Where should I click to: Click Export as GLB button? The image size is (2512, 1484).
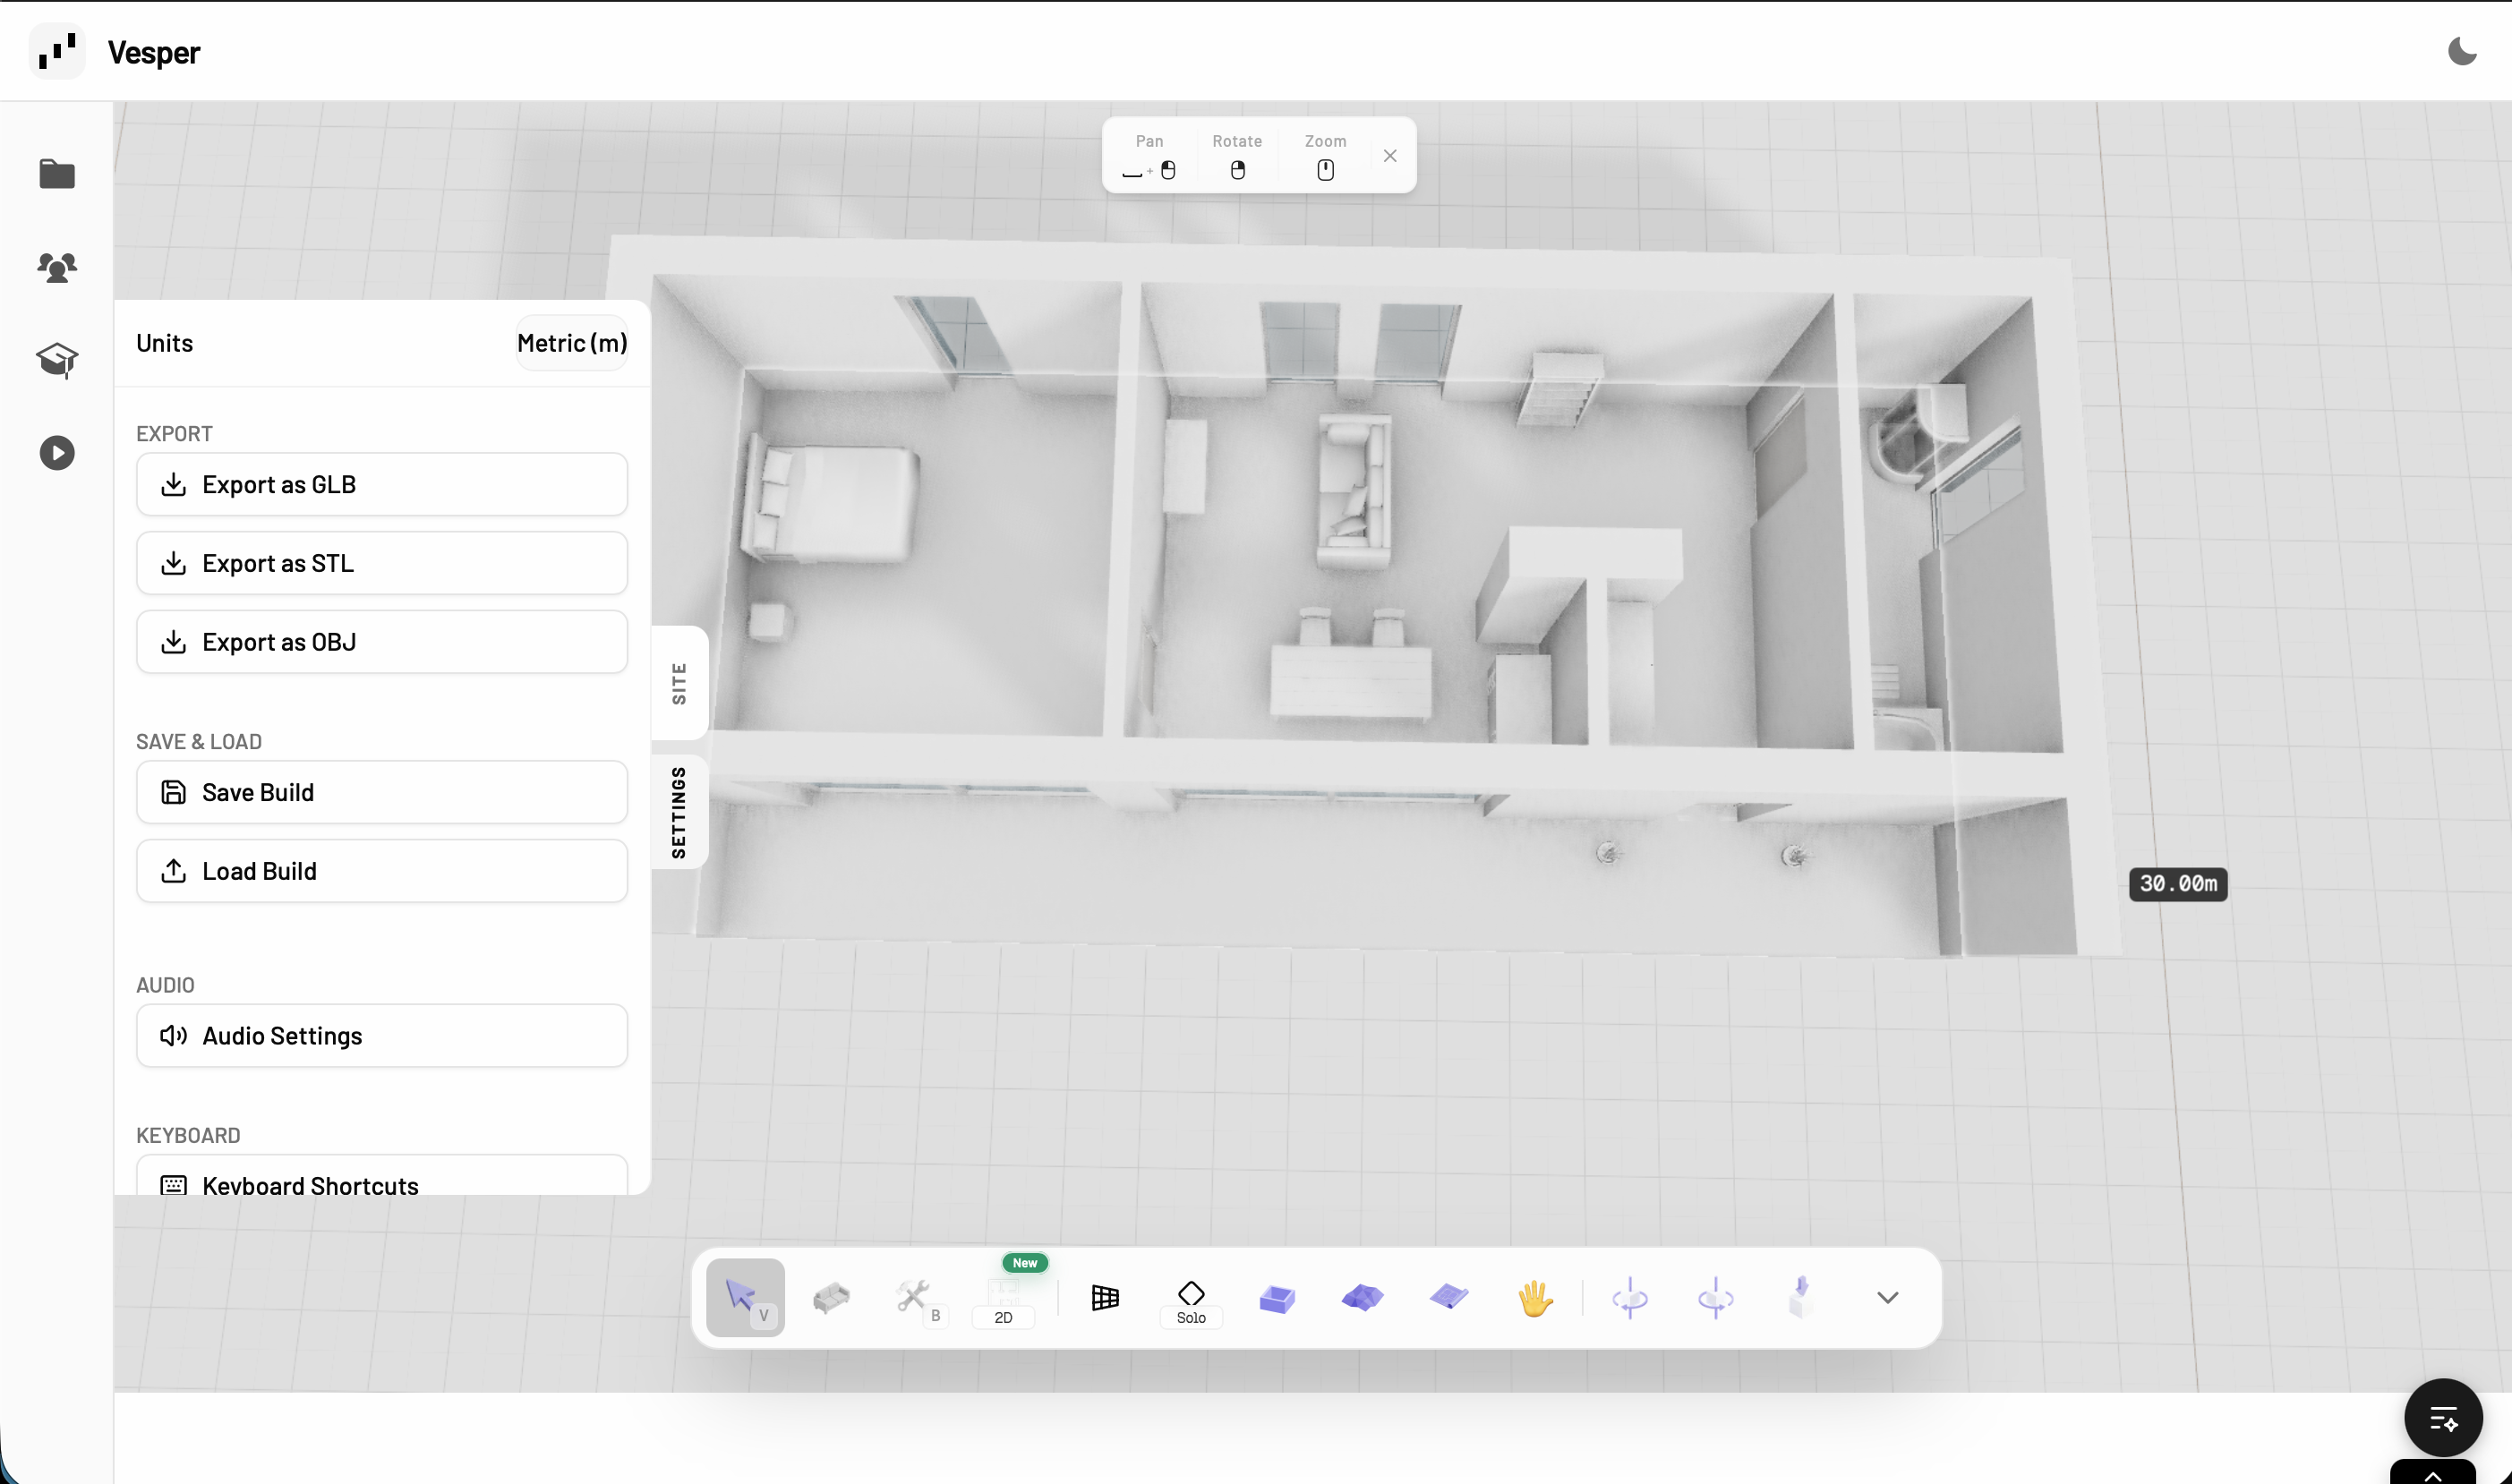(382, 484)
